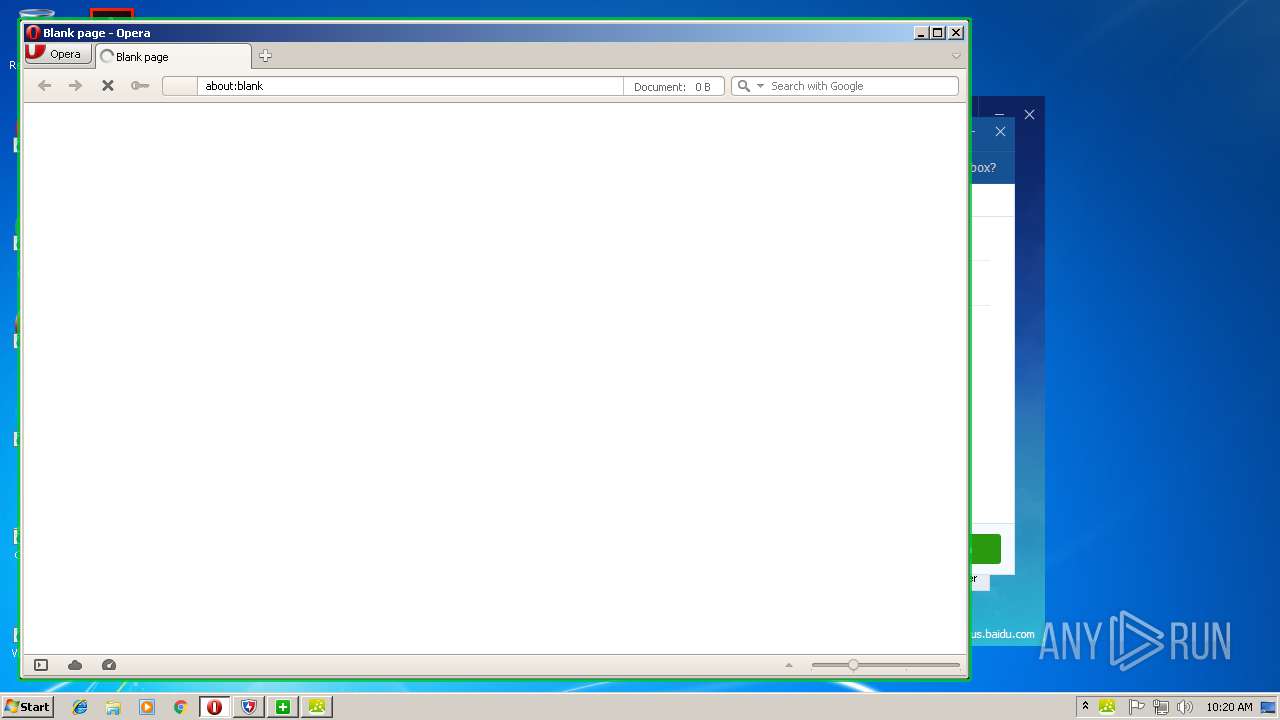The height and width of the screenshot is (720, 1280).
Task: Switch to green plus app taskbar button
Action: pyautogui.click(x=283, y=707)
